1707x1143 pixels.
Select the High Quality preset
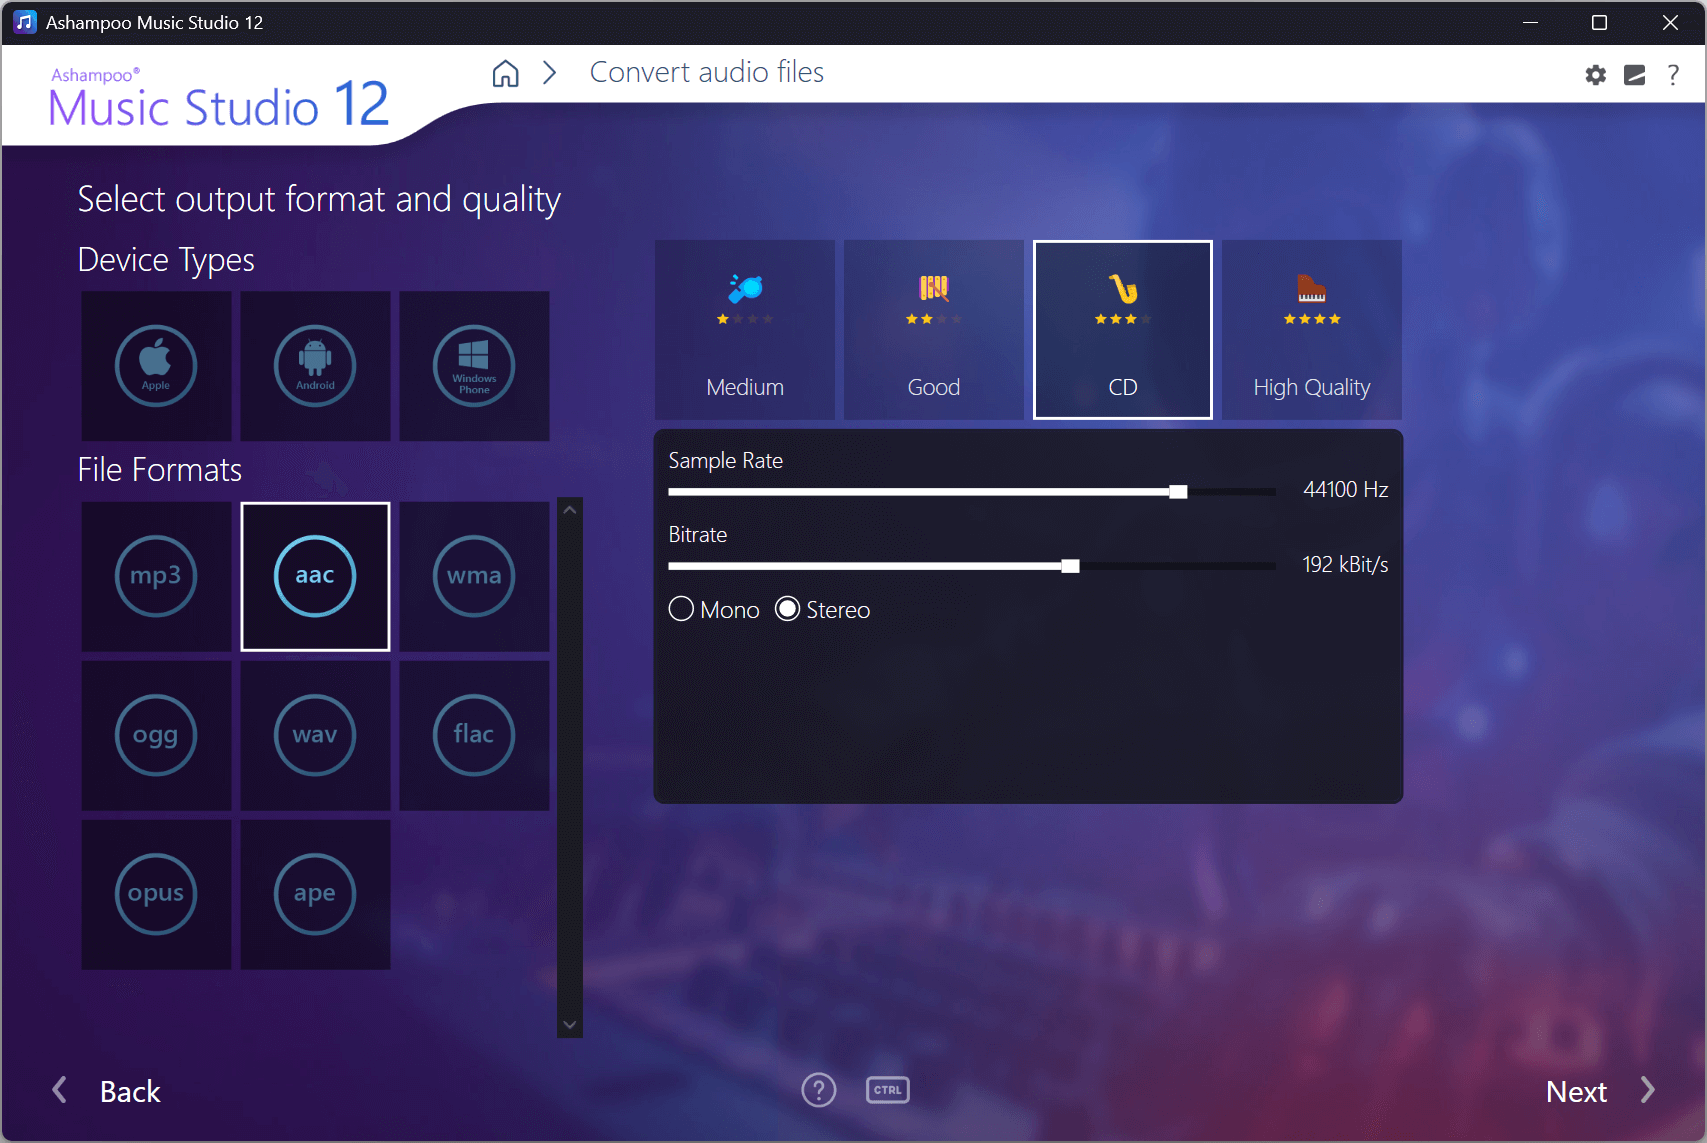1311,330
